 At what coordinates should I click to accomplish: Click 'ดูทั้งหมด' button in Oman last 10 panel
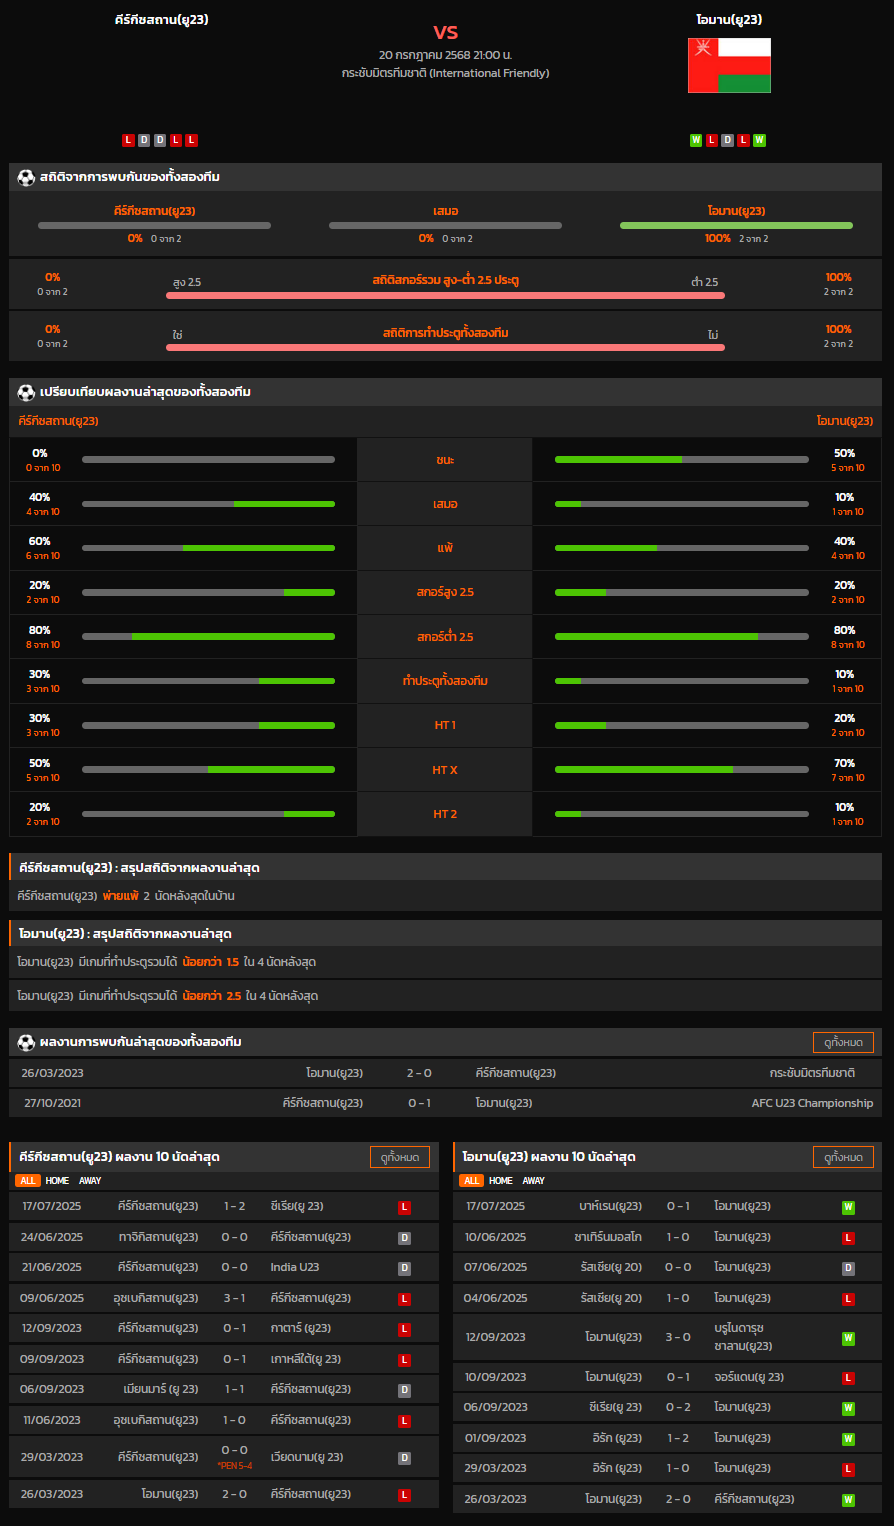843,1157
